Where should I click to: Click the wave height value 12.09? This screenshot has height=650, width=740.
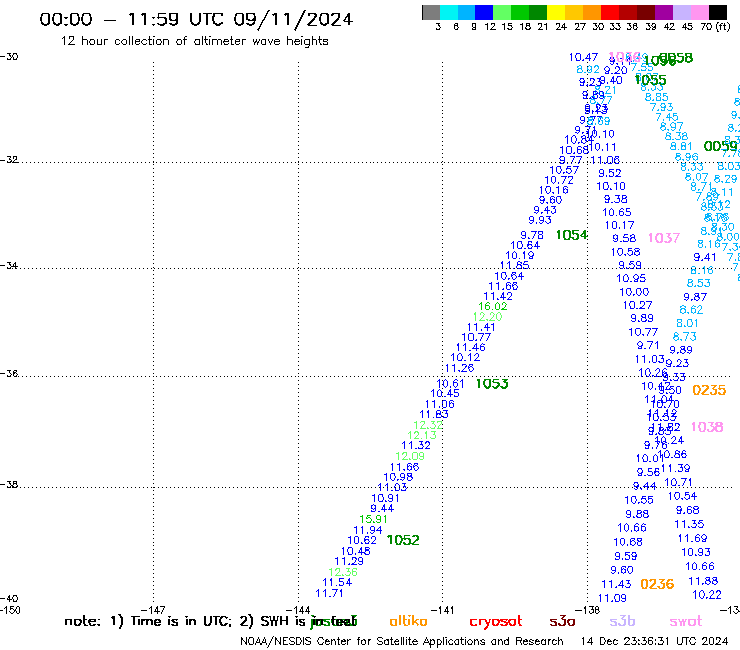410,456
